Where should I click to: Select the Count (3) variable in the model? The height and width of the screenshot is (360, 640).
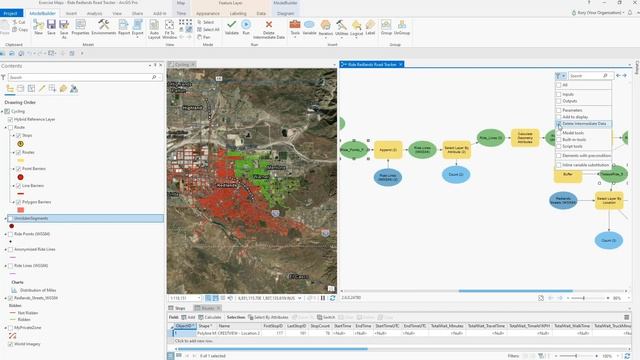coord(609,240)
